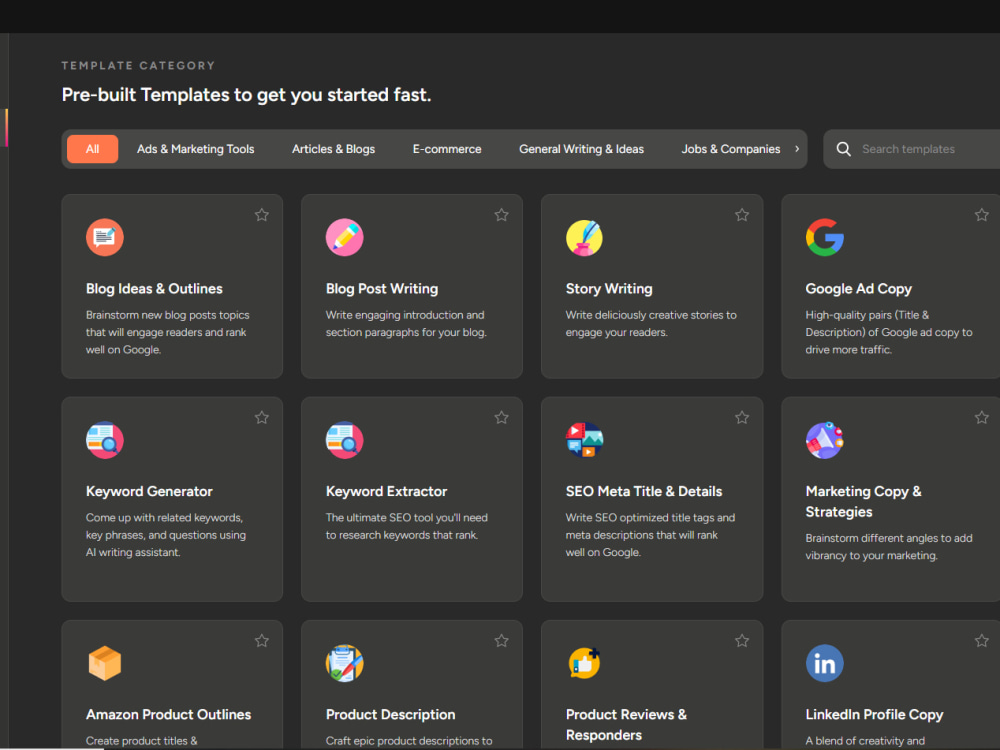
Task: Star the Keyword Extractor template
Action: pyautogui.click(x=501, y=418)
